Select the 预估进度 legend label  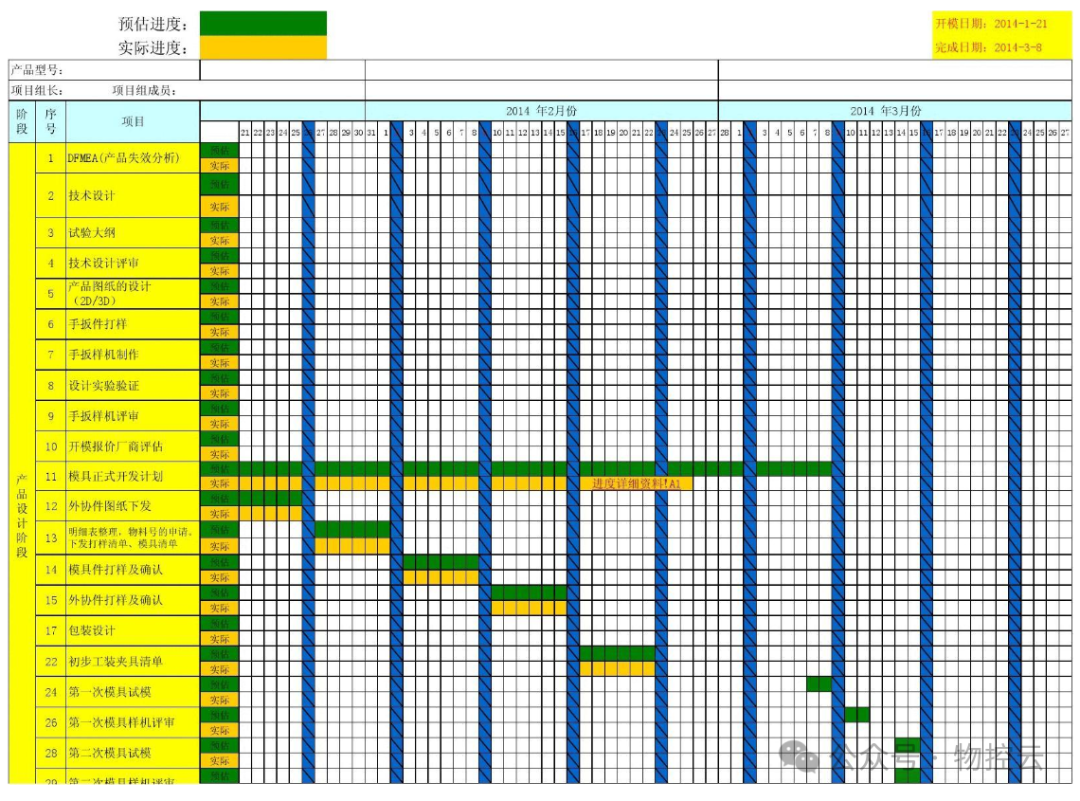click(153, 24)
